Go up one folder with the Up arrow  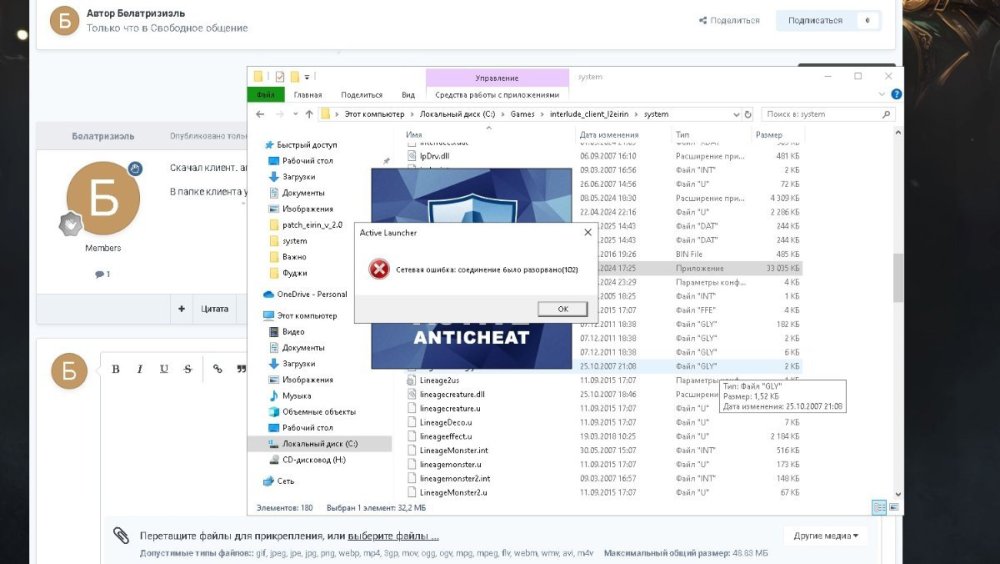[309, 114]
